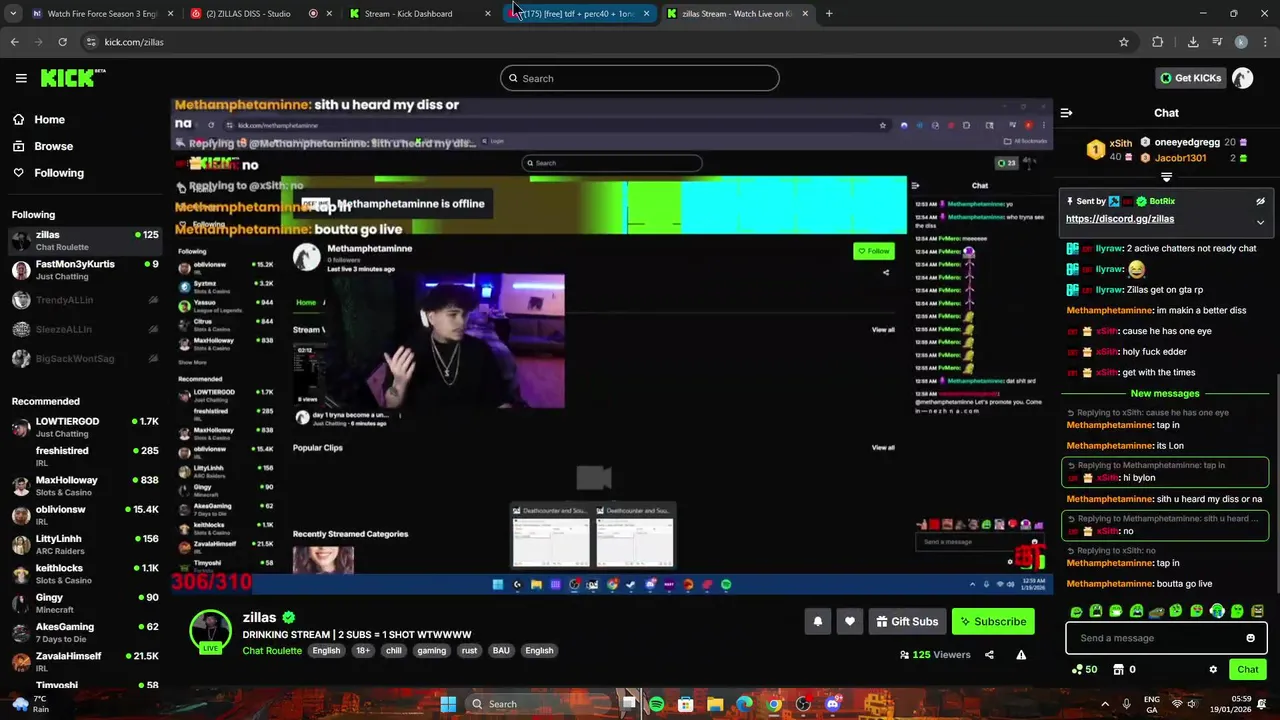Open TrendyALLin offline channel in sidebar
This screenshot has width=1280, height=720.
84,300
